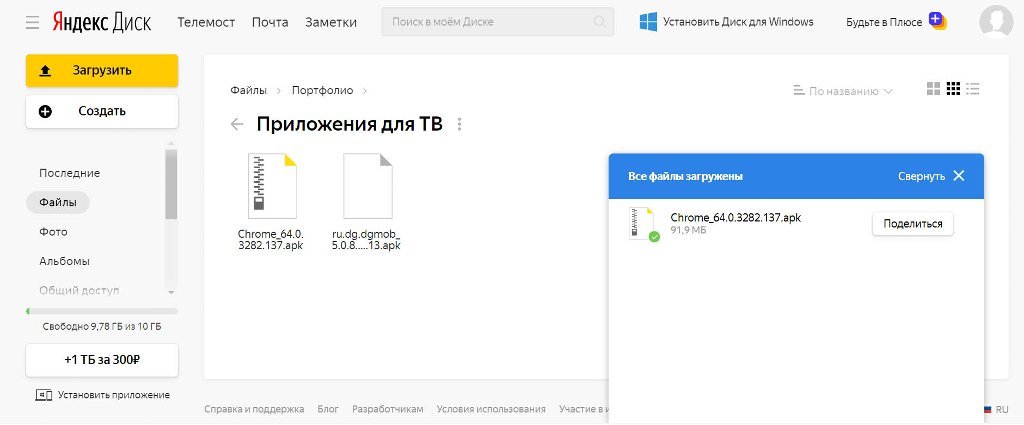Click 'Все файлы загружены' header text

tap(685, 176)
